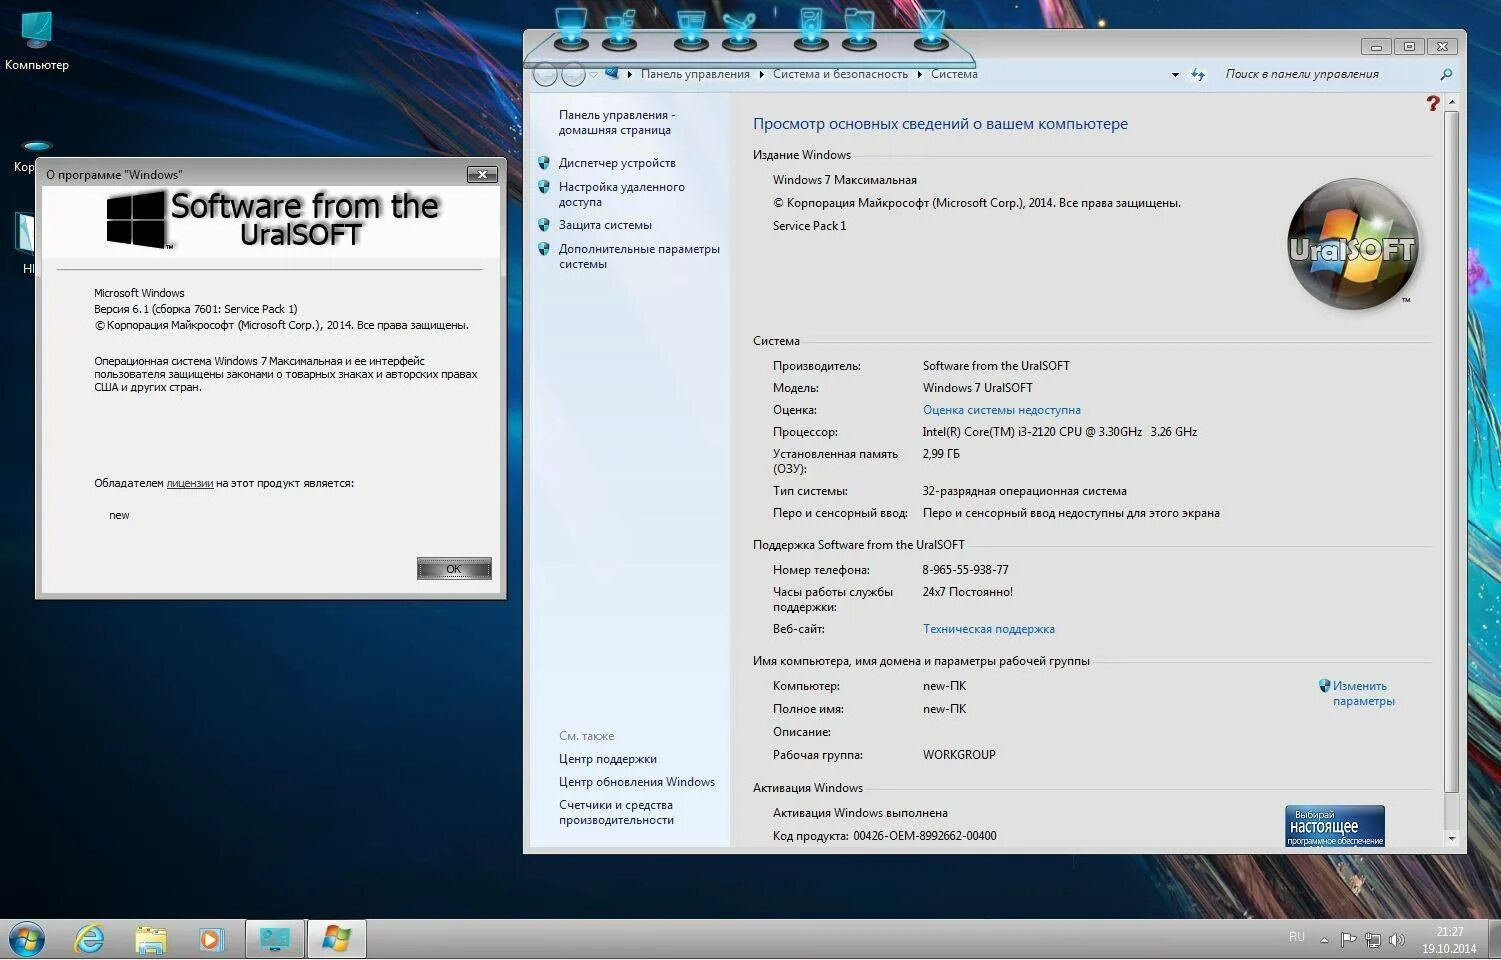Click the Show desktop strip beside the clock

[1494, 940]
